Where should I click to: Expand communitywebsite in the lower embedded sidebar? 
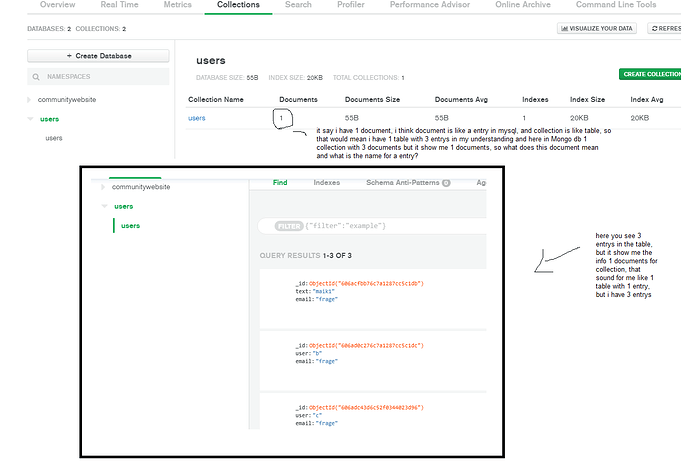point(103,187)
